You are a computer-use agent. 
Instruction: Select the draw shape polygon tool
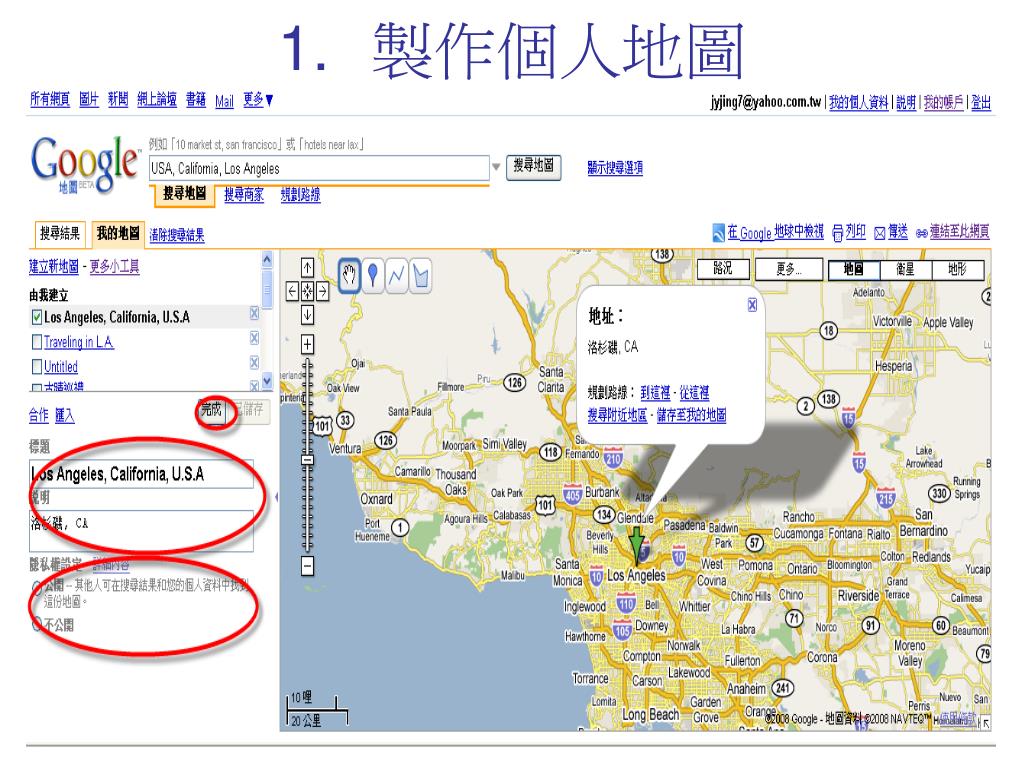[x=421, y=276]
